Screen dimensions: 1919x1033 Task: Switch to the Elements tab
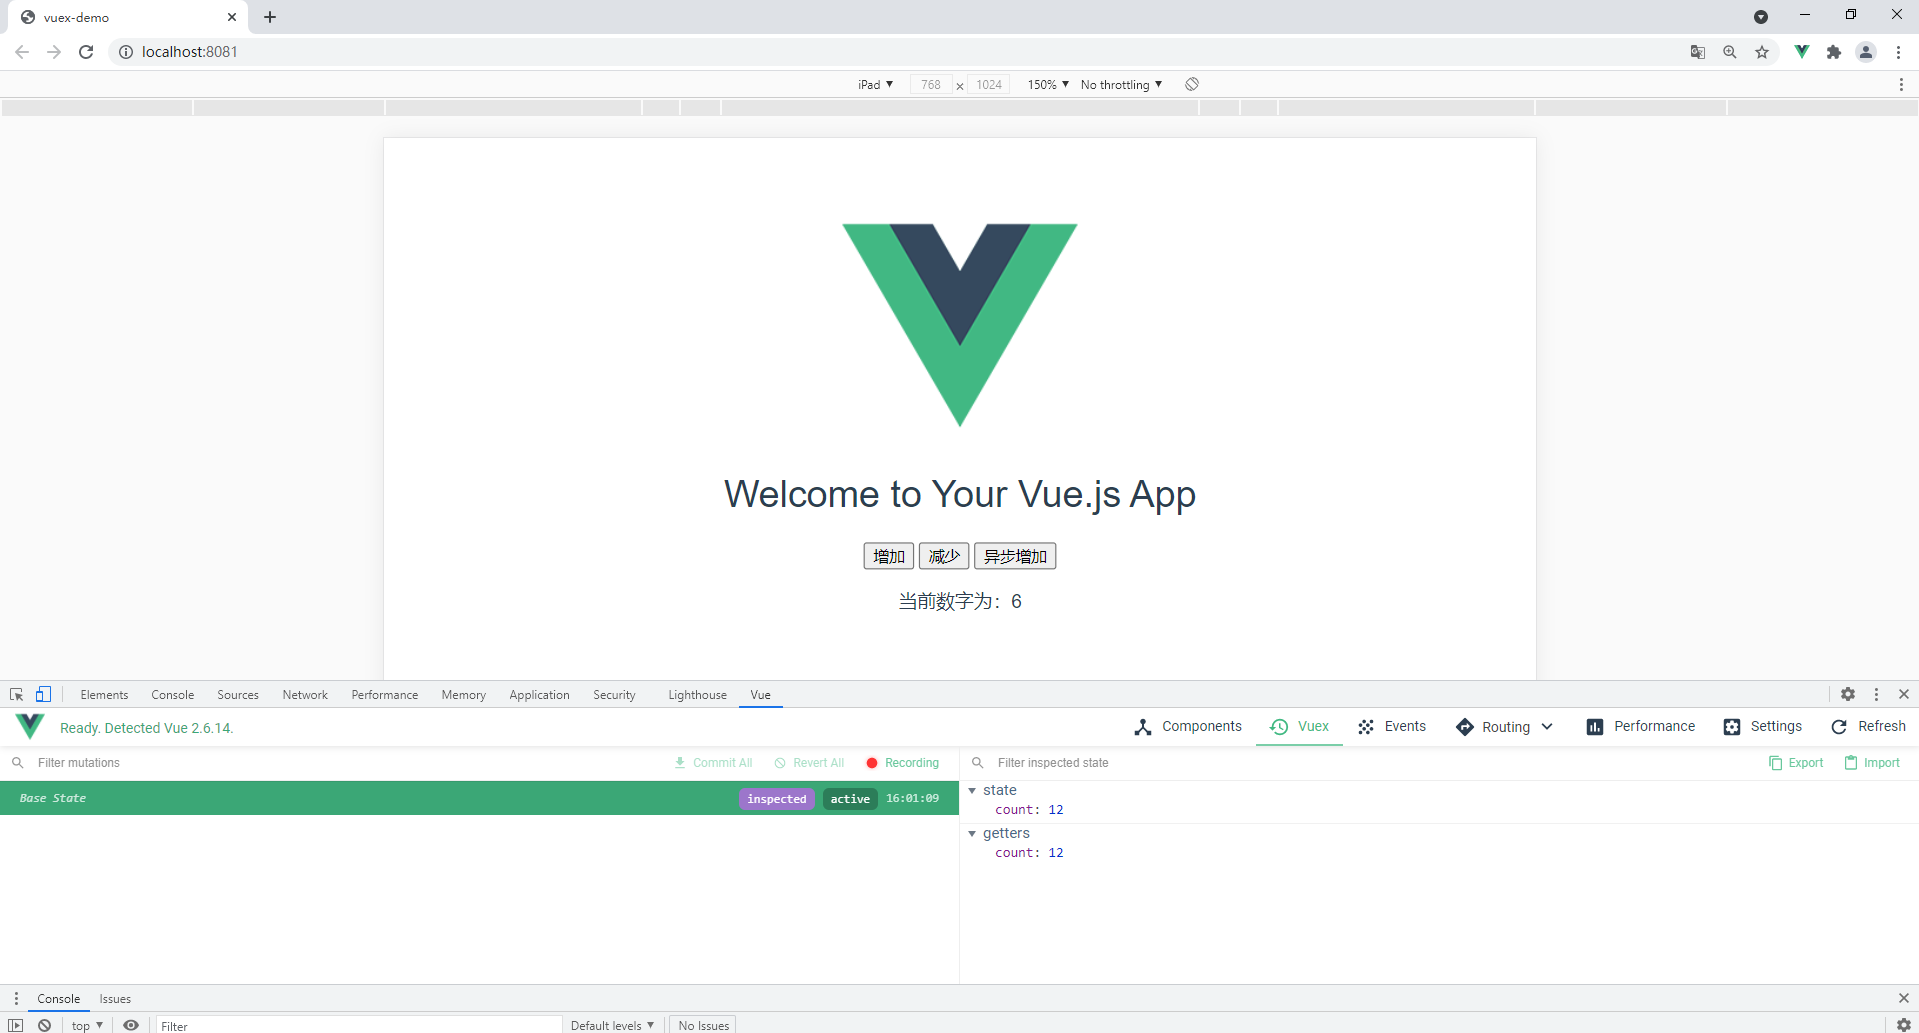click(x=104, y=695)
